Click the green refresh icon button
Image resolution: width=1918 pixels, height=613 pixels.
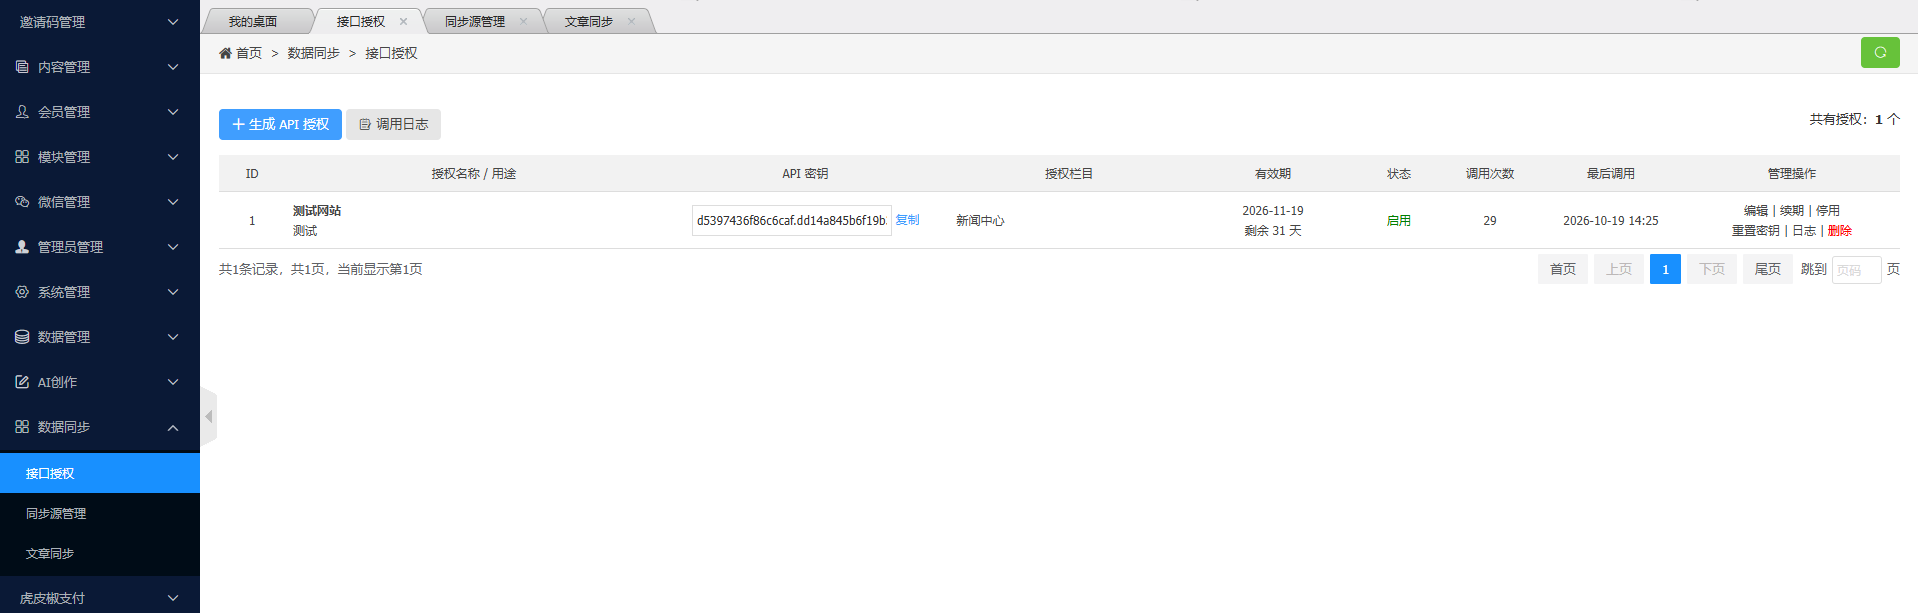[1880, 52]
